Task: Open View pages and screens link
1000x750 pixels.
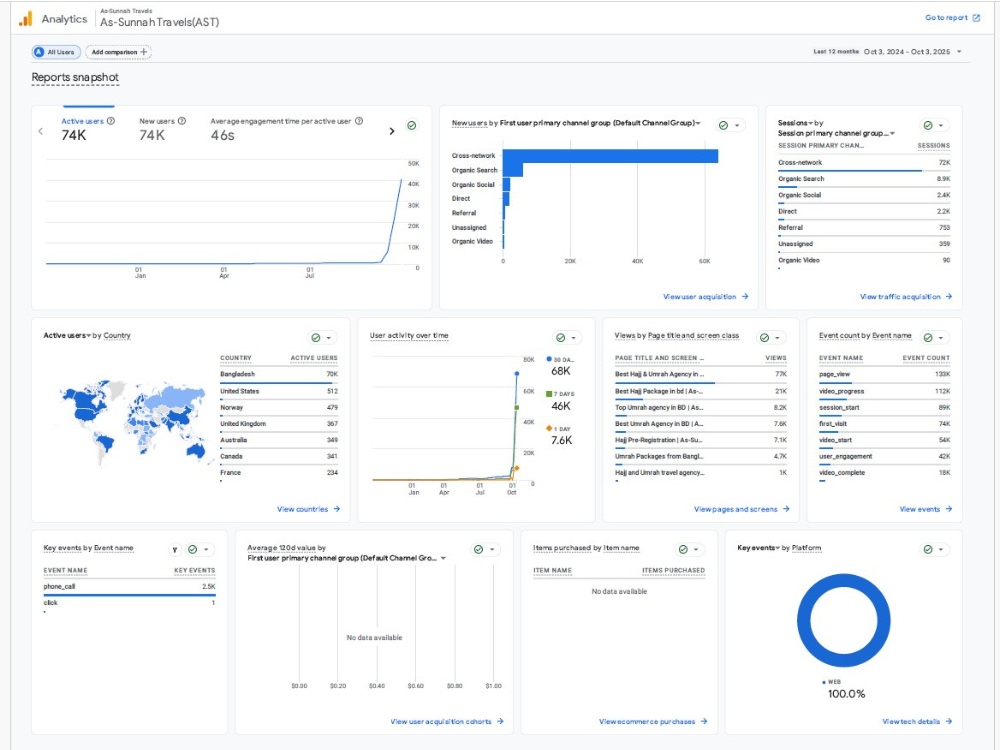Action: click(x=741, y=509)
